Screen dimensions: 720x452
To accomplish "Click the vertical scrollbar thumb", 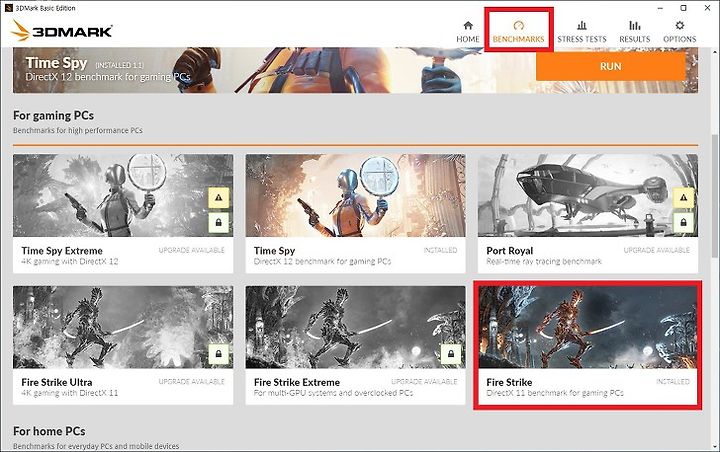I will 715,198.
